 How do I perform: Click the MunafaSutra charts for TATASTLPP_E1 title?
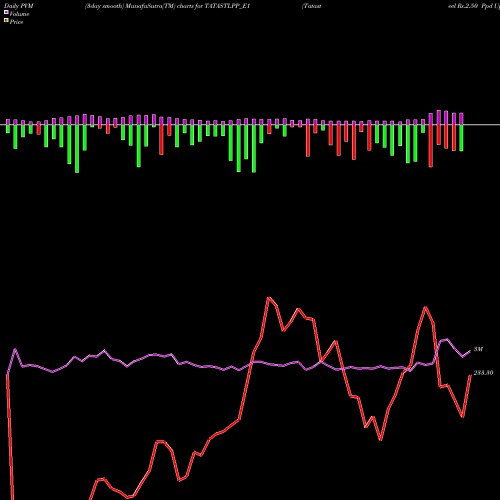(x=167, y=6)
